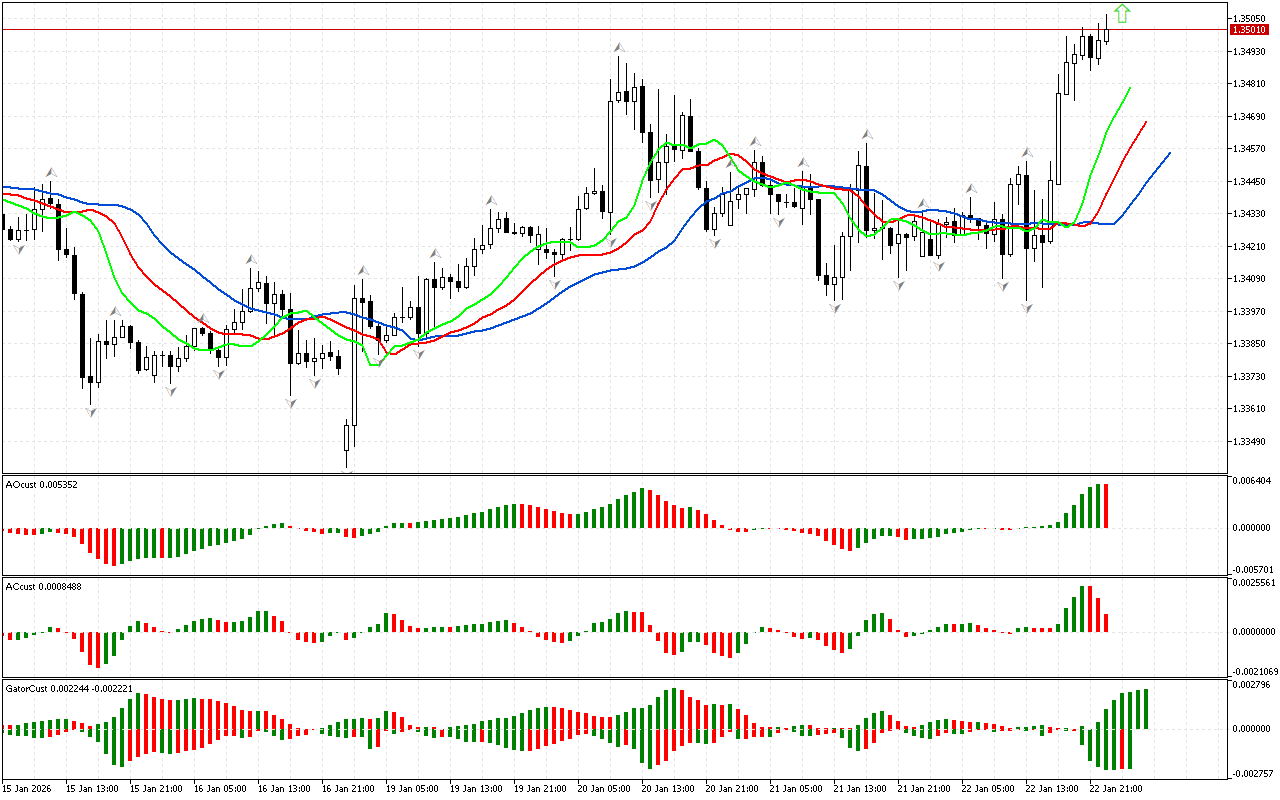Click the last red bar in AOcust histogram
The height and width of the screenshot is (800, 1280).
click(x=1106, y=506)
